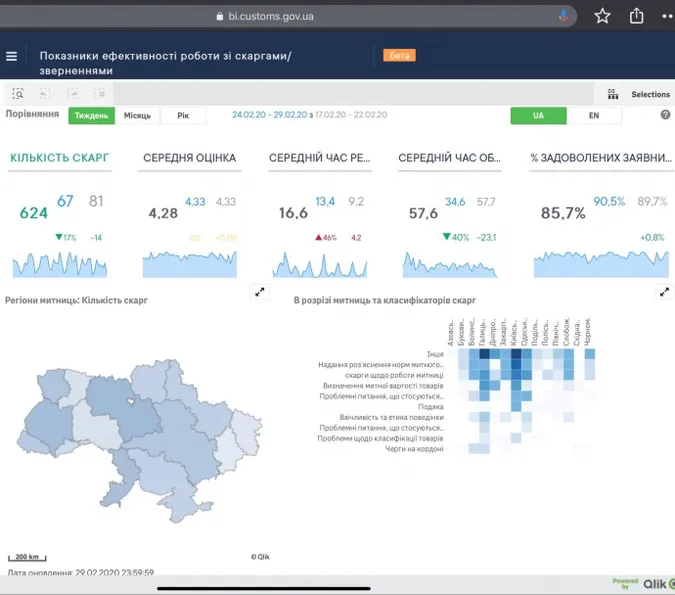675x595 pixels.
Task: Click the step back selection icon
Action: pos(45,94)
